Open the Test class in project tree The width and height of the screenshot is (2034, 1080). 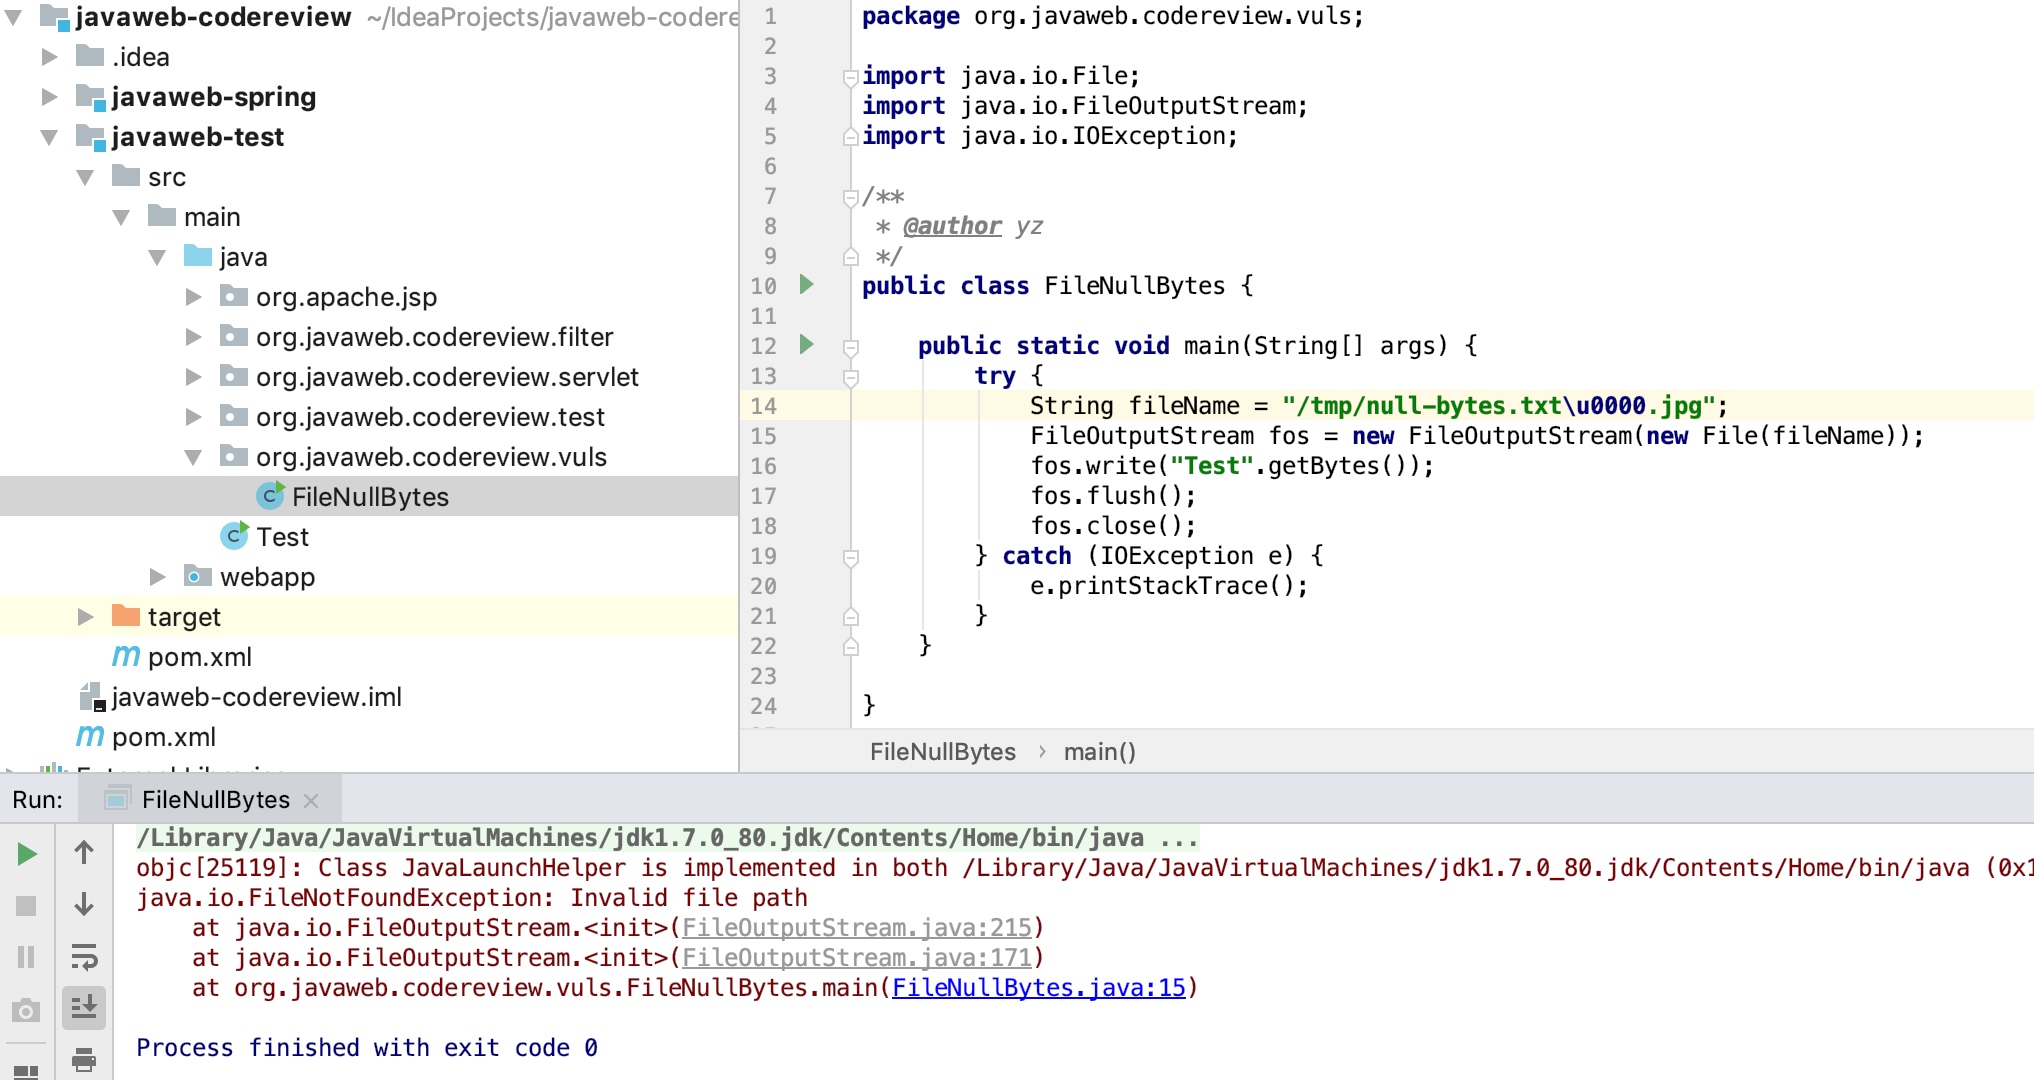pos(282,537)
